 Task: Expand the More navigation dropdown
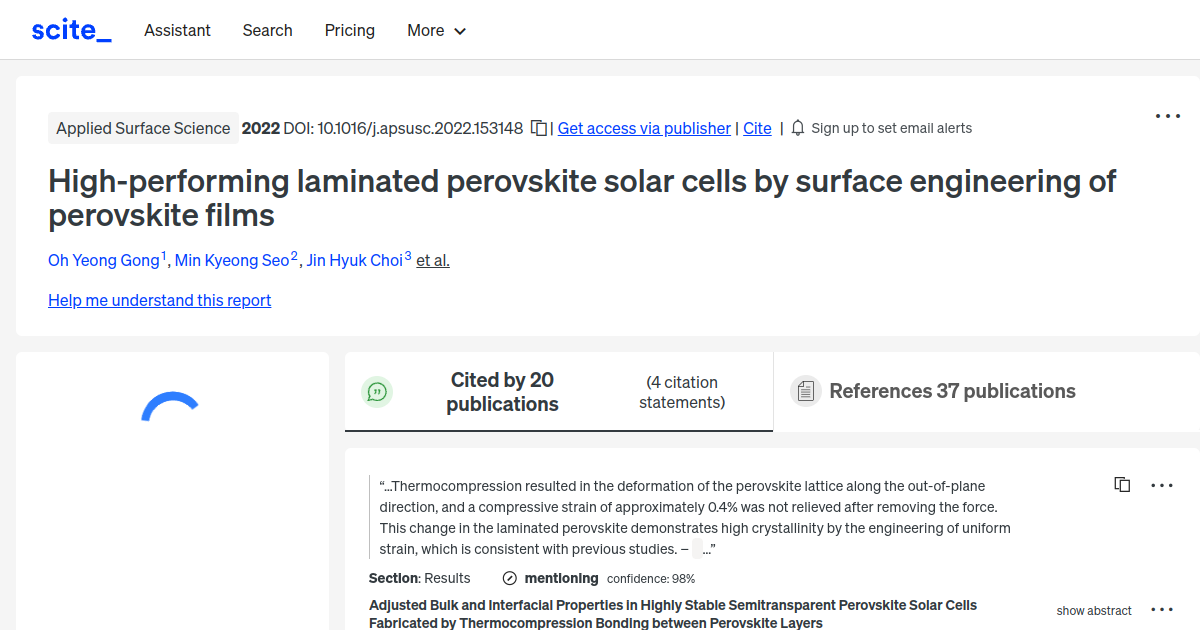pos(436,30)
